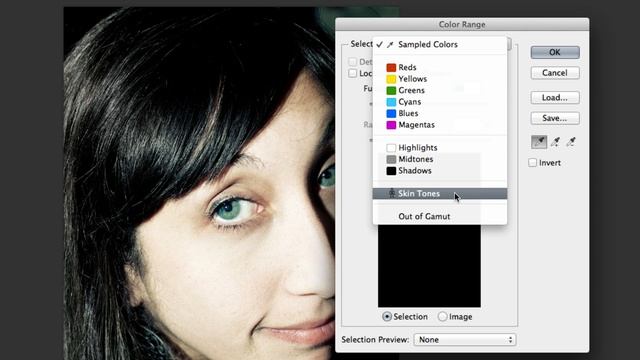Select the Subtract from Sample eyedropper
Viewport: 640px width, 360px height.
[x=571, y=142]
